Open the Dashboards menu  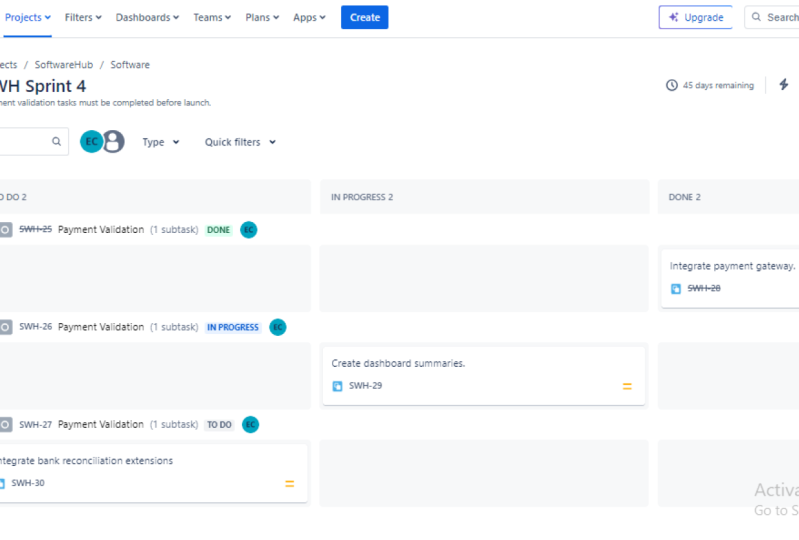(147, 17)
